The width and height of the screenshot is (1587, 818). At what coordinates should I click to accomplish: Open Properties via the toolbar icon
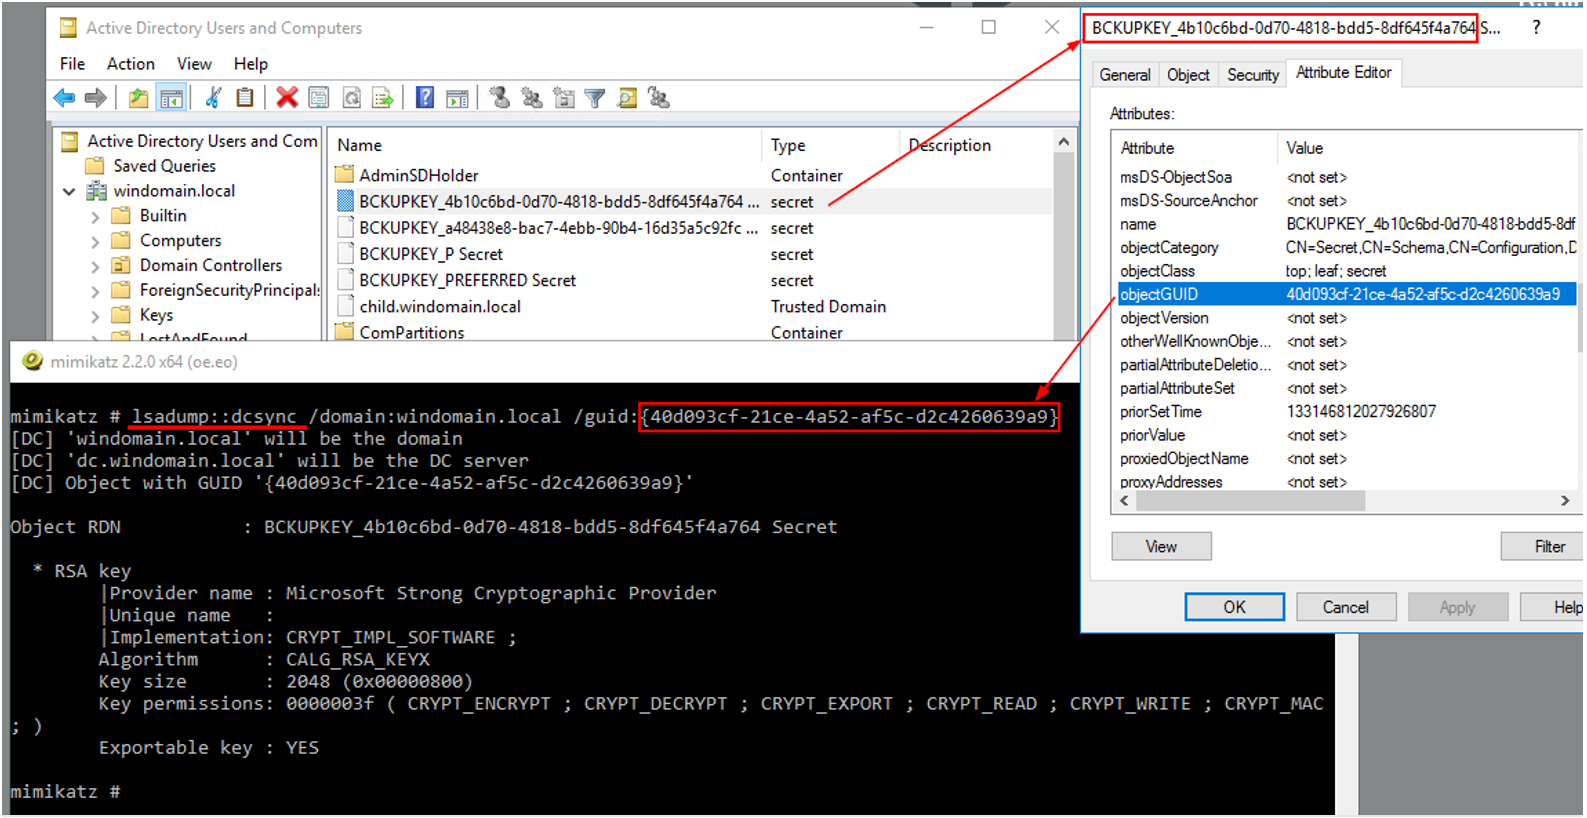click(319, 98)
